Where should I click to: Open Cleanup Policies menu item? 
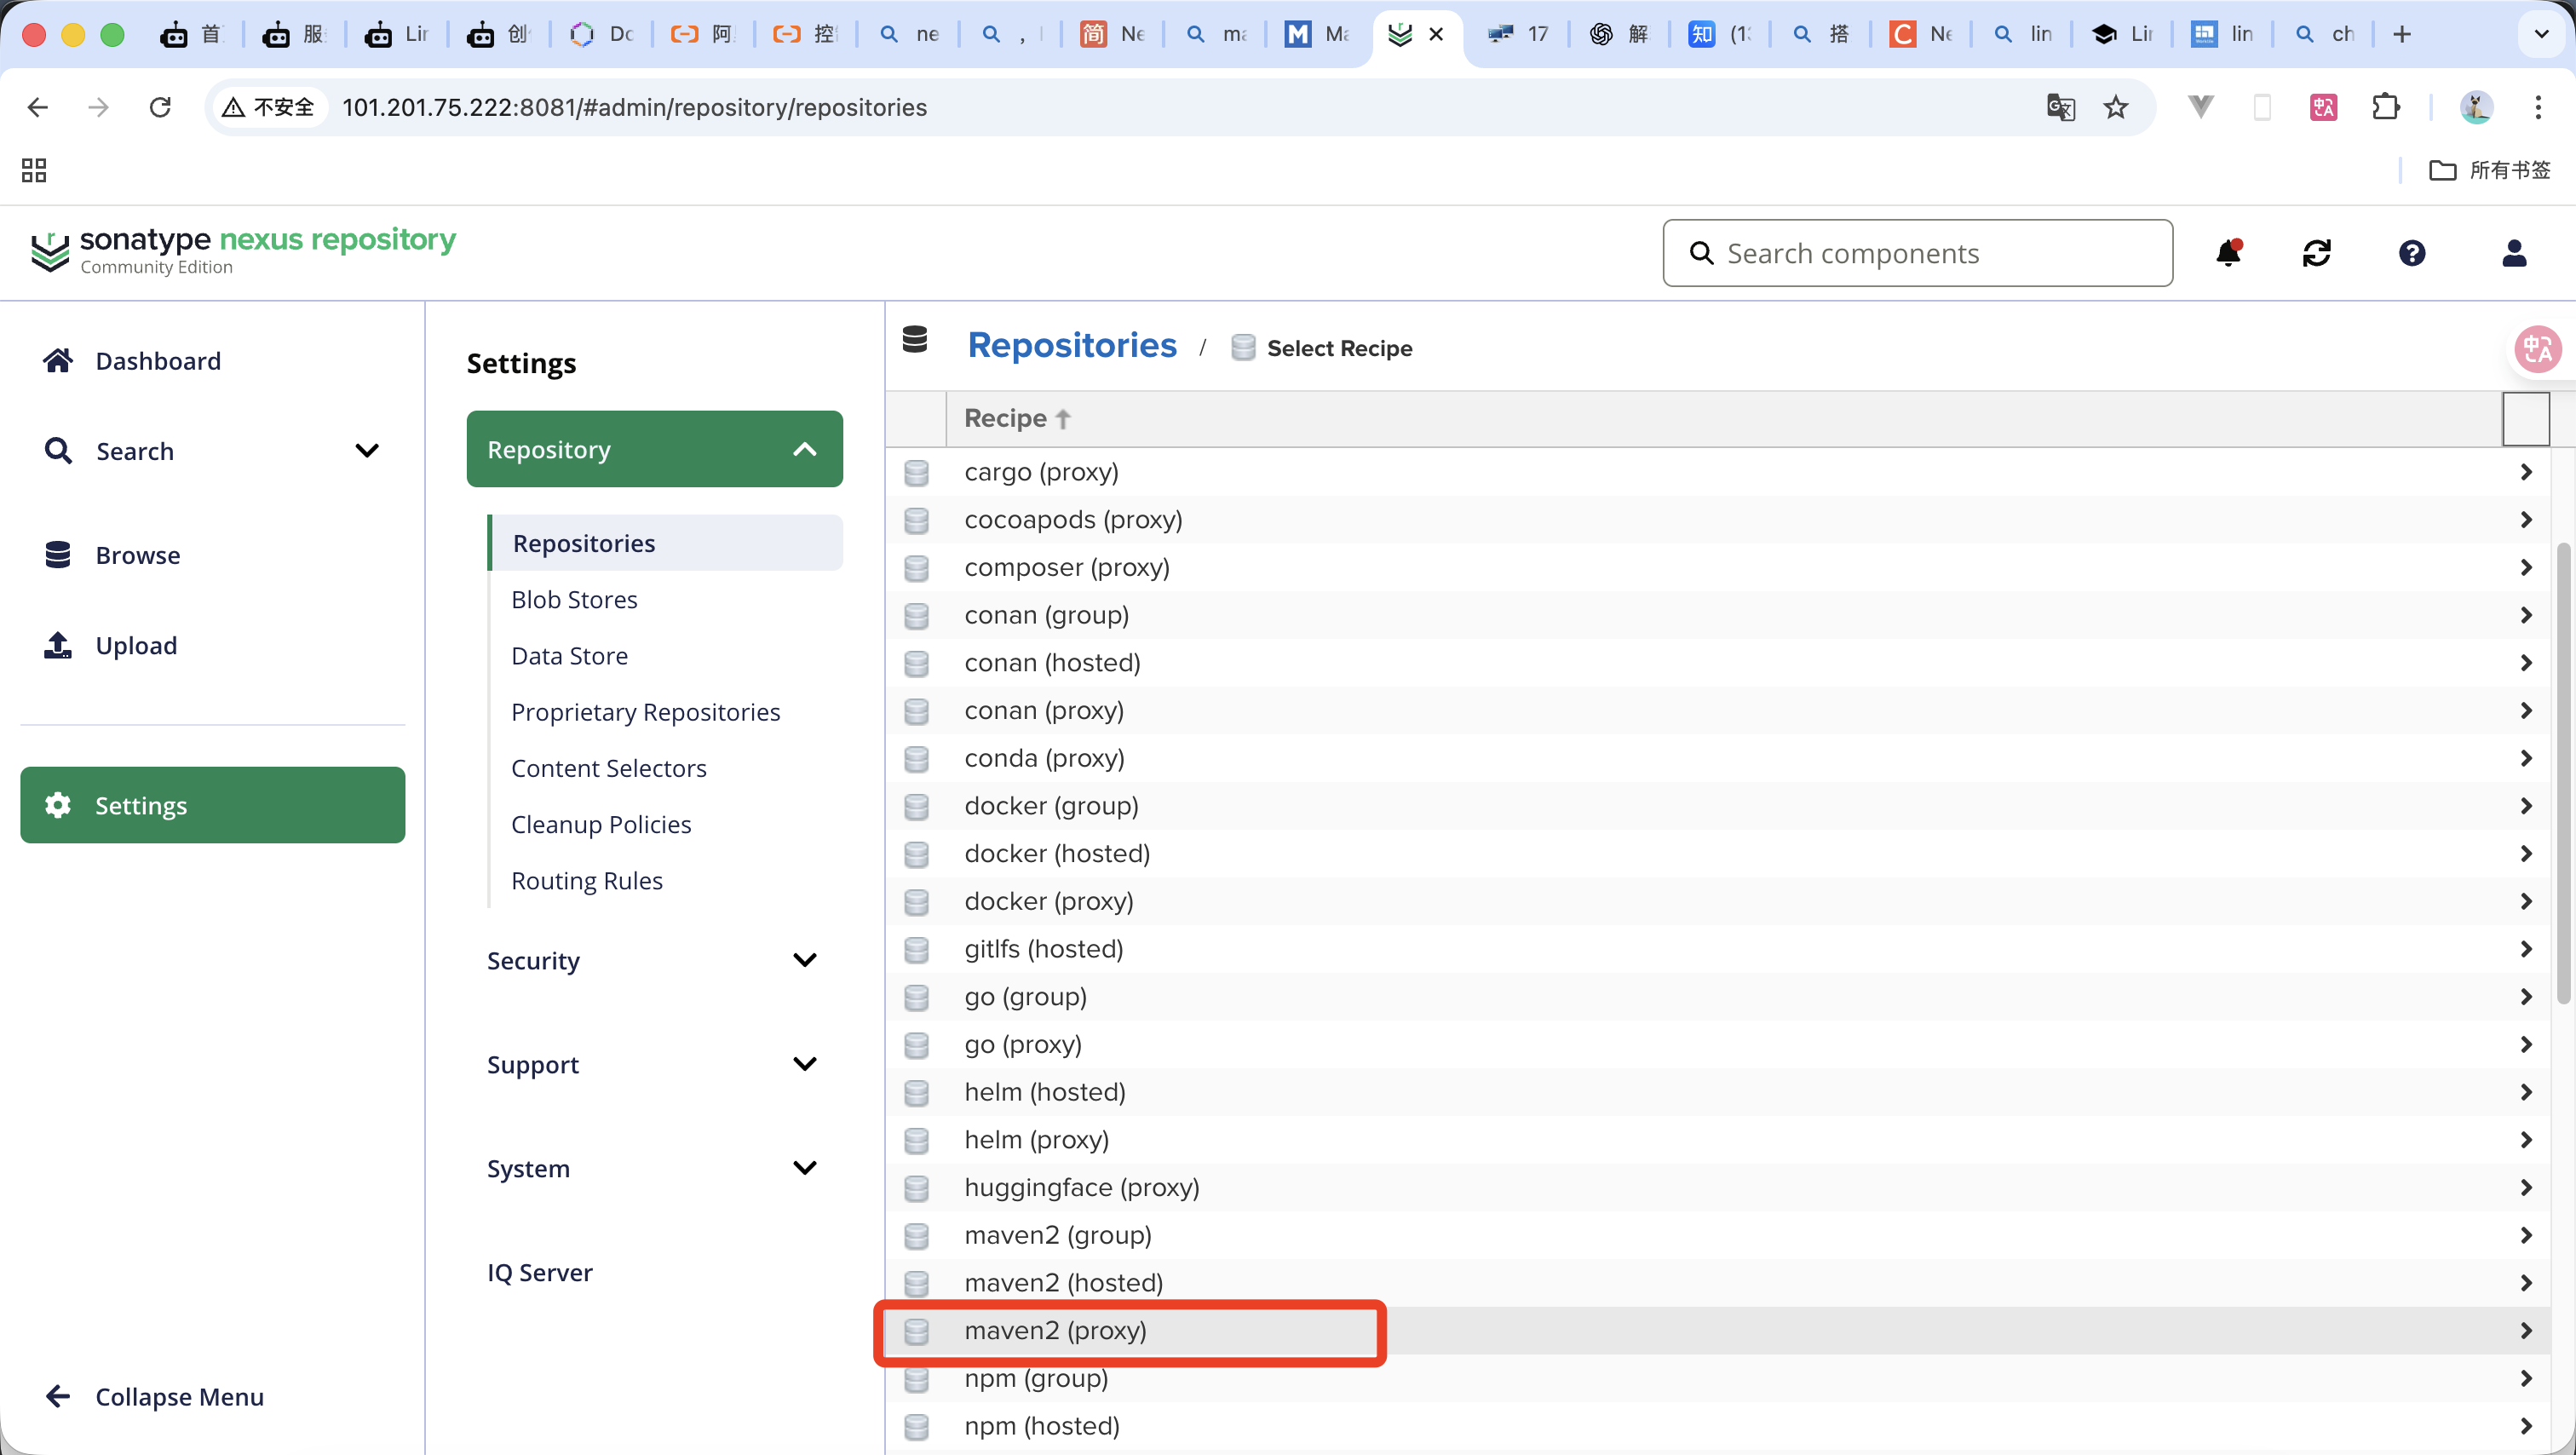(x=601, y=825)
